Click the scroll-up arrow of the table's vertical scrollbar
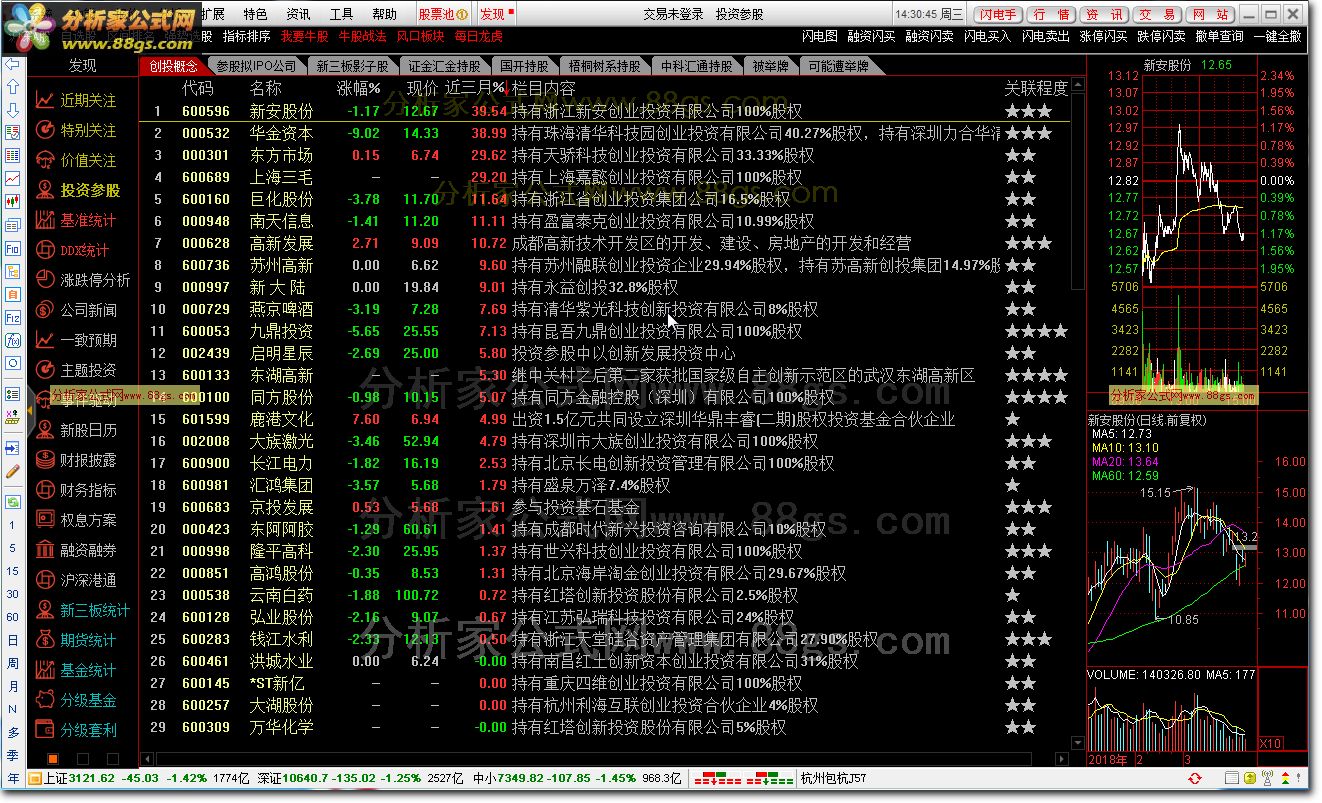This screenshot has height=803, width=1322. [x=1077, y=88]
